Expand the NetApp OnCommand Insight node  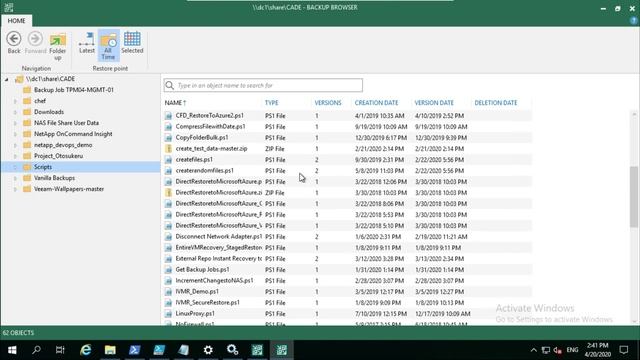pos(16,134)
